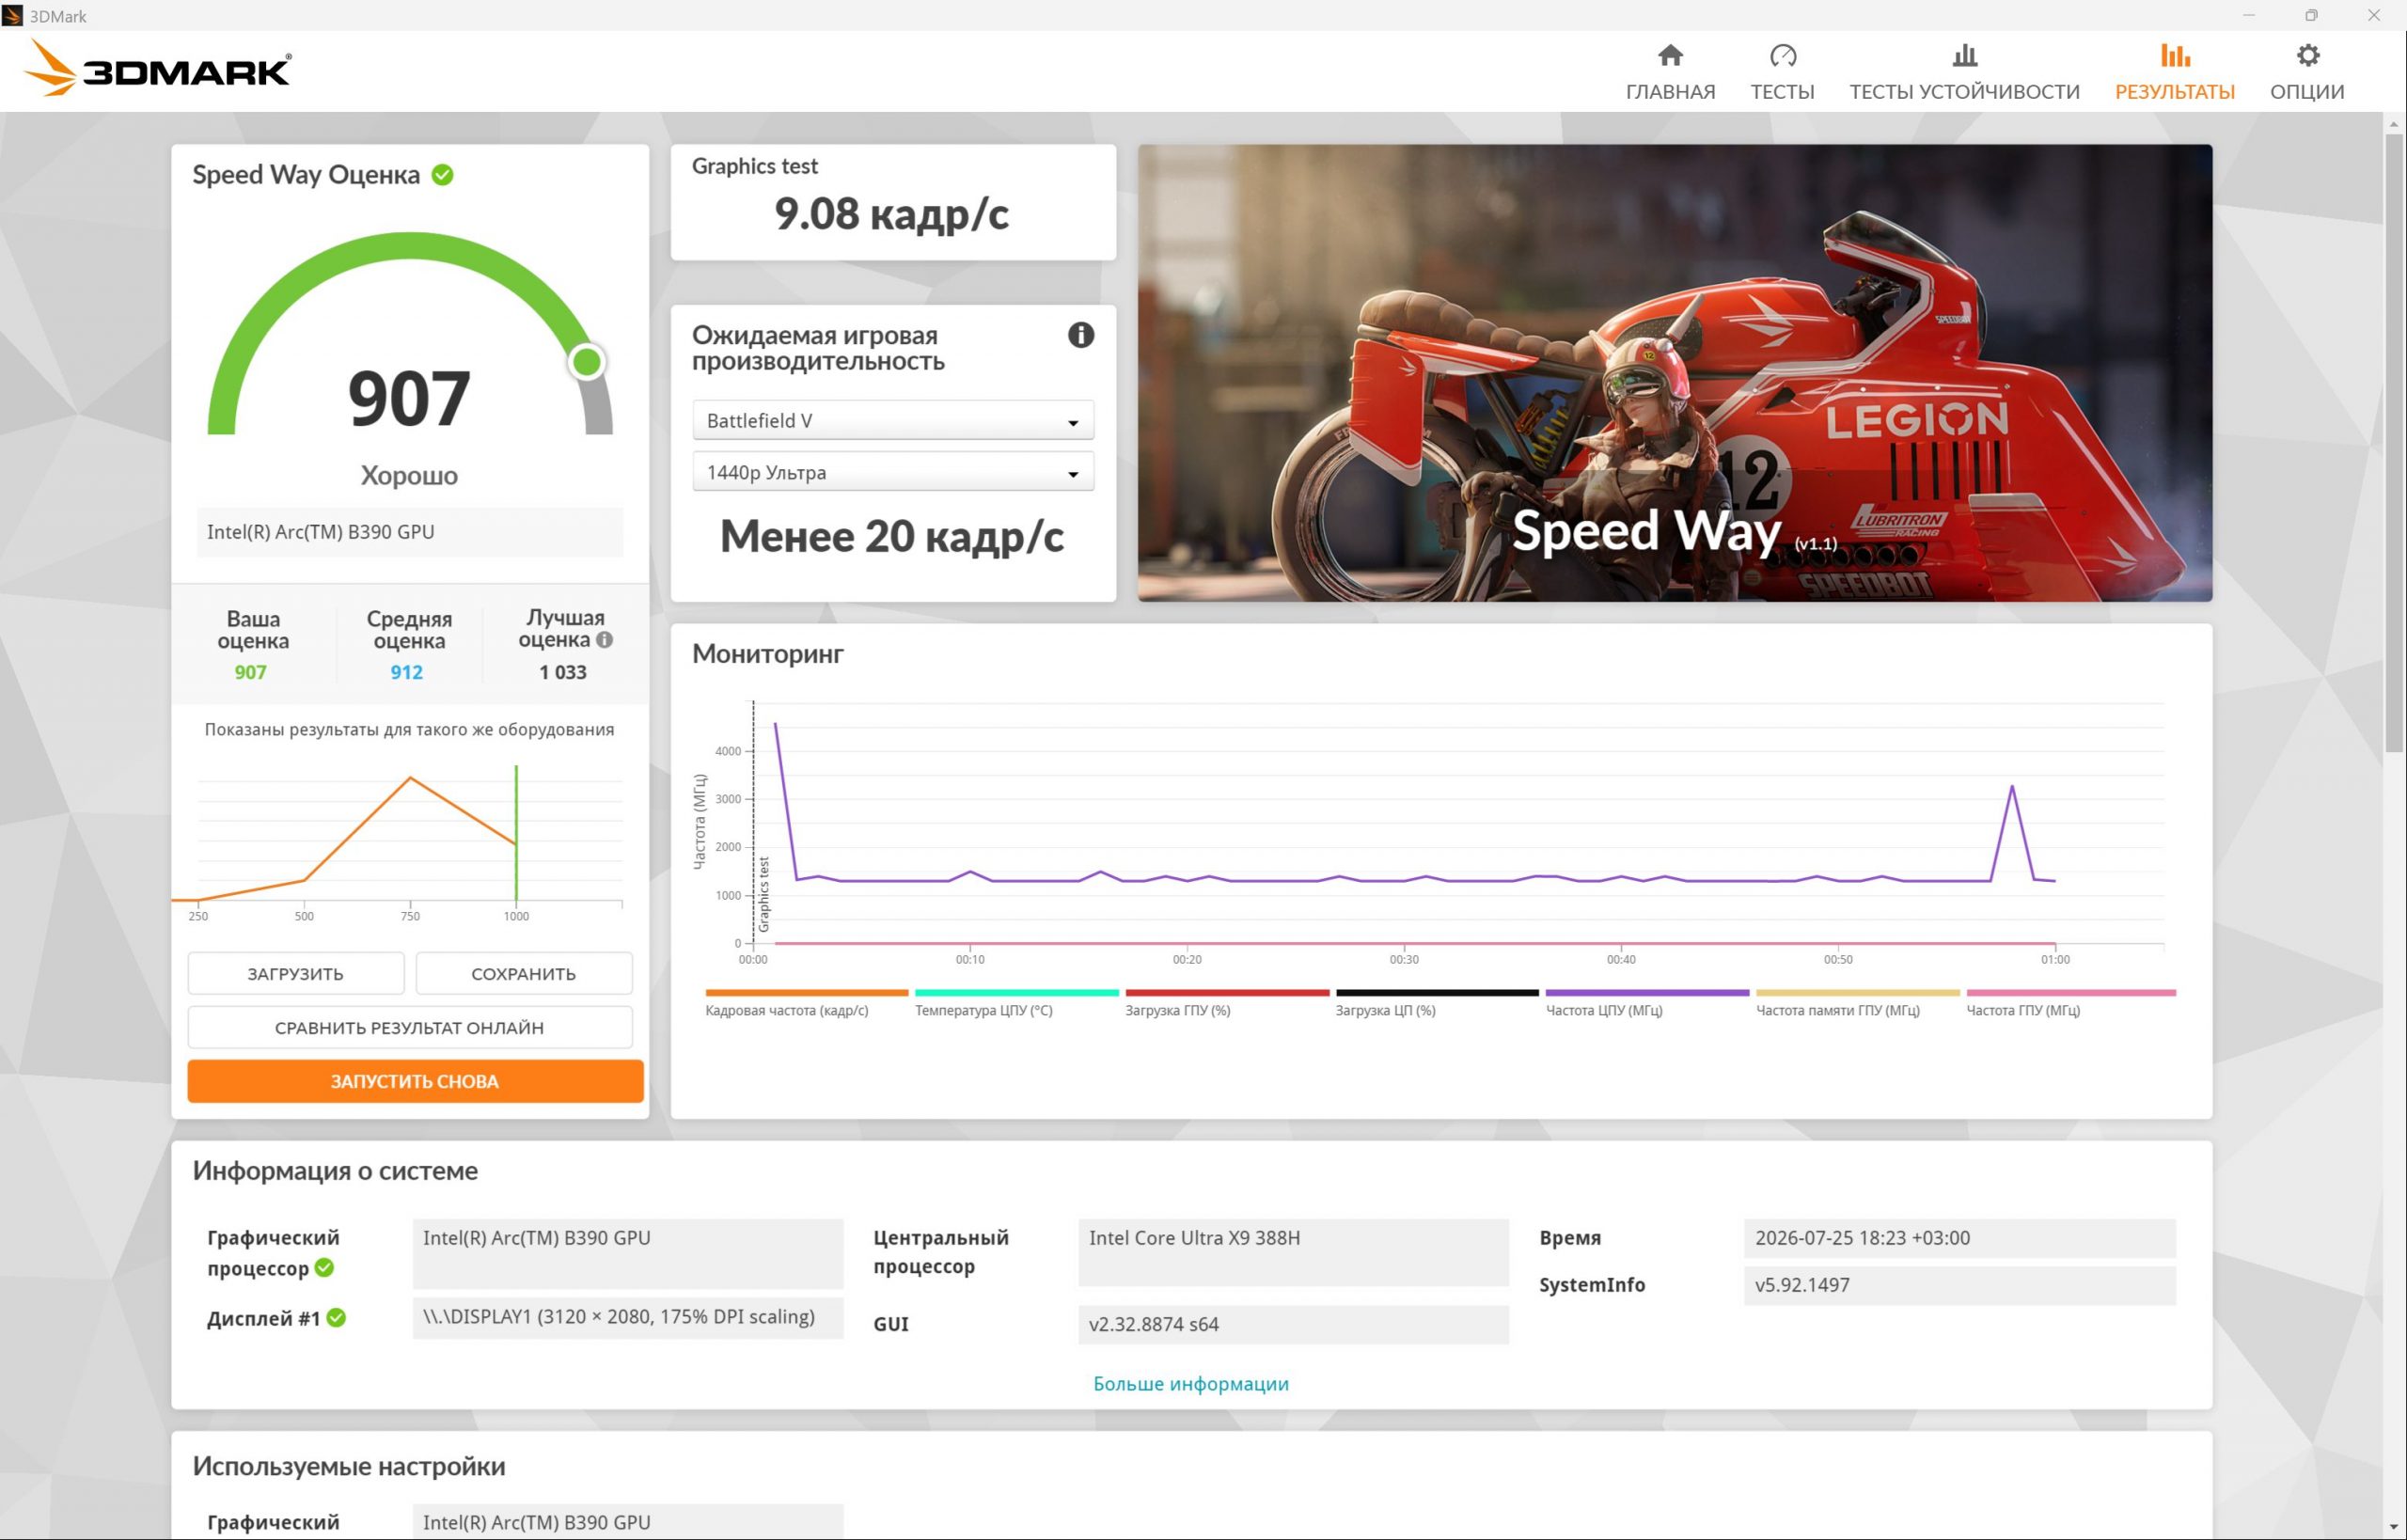This screenshot has width=2407, height=1540.
Task: Click the Мониторинг panel heading
Action: (768, 654)
